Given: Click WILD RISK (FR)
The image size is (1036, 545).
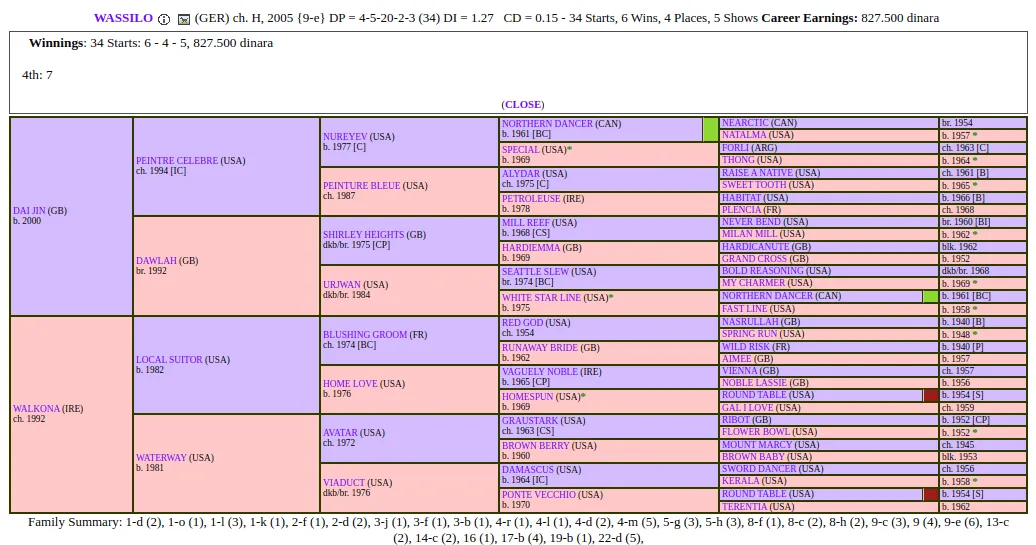Looking at the screenshot, I should [744, 347].
